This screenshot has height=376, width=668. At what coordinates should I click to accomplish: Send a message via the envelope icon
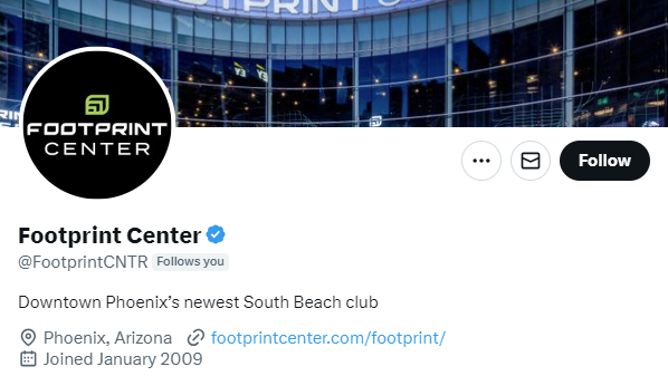click(x=530, y=161)
